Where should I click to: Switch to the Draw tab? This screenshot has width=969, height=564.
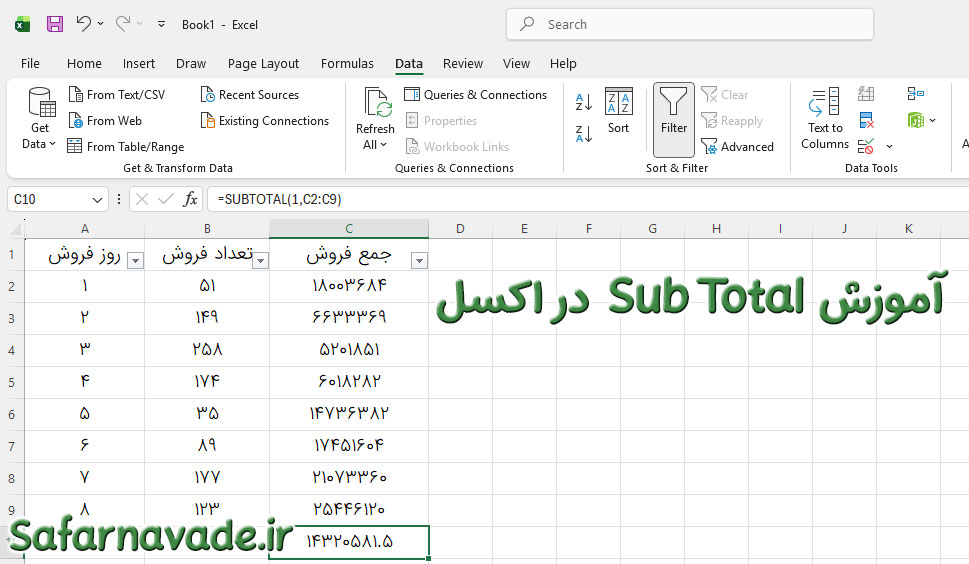(191, 64)
